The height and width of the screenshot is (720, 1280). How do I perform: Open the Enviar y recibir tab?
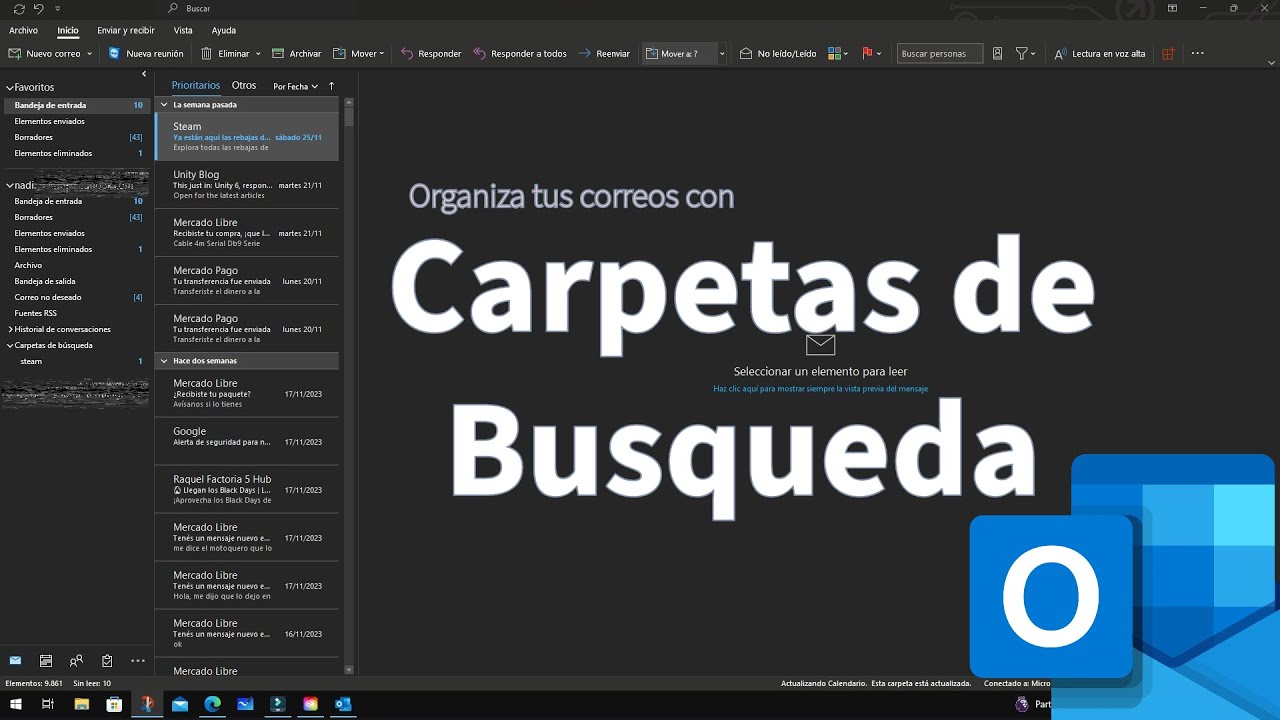[x=126, y=31]
